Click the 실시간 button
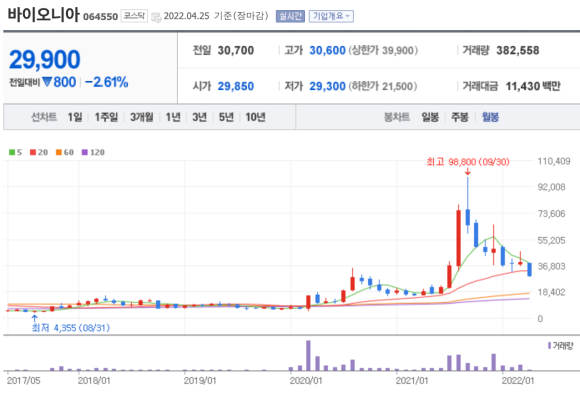 tap(290, 16)
